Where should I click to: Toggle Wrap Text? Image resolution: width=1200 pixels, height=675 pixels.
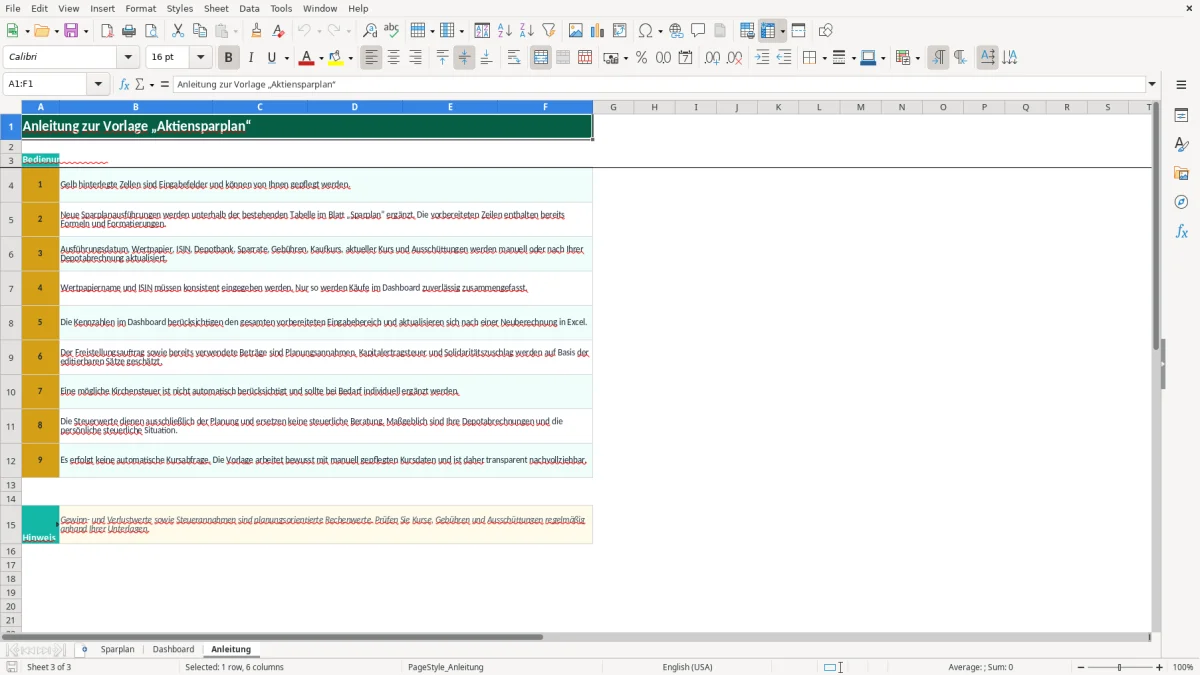pyautogui.click(x=514, y=58)
